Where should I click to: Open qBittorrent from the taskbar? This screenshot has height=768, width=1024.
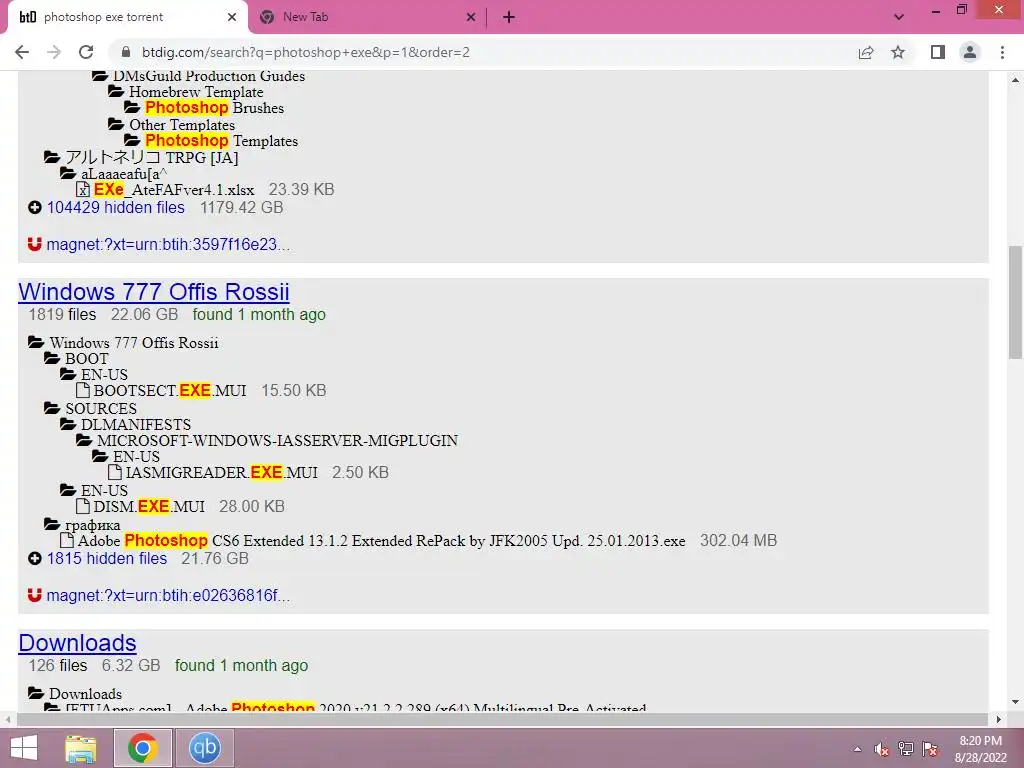pos(204,748)
